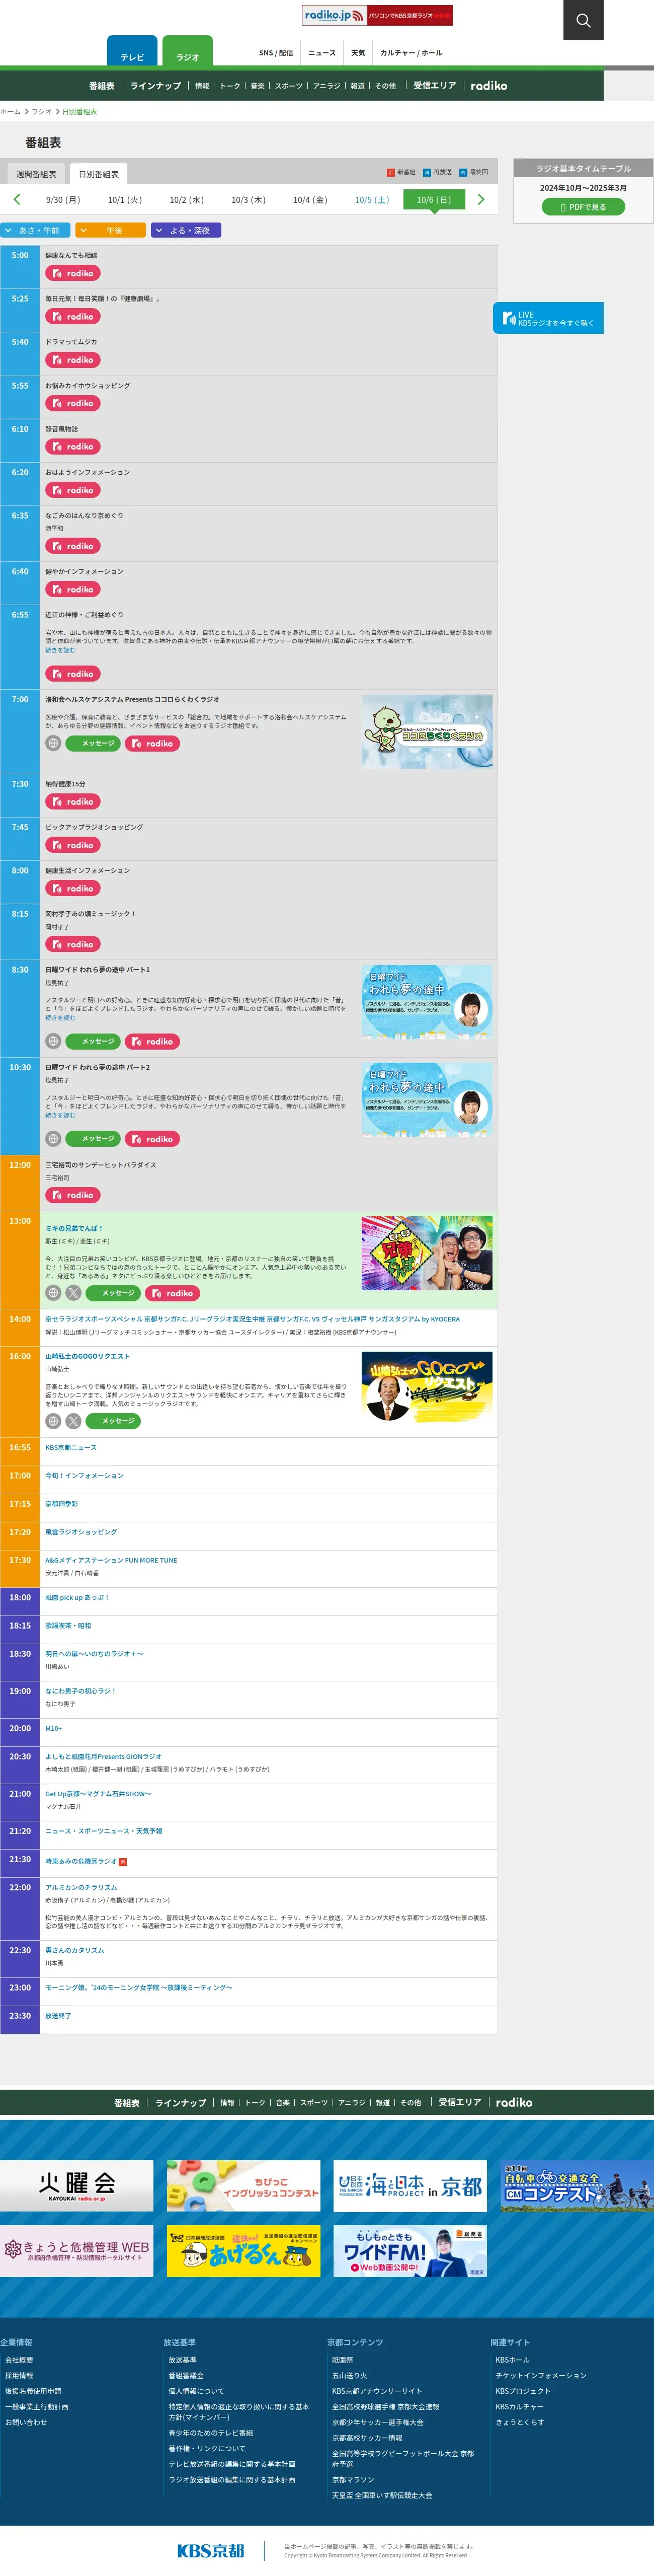Open X icon for 山崎弘士のGOGOリクエスト

coord(73,1421)
